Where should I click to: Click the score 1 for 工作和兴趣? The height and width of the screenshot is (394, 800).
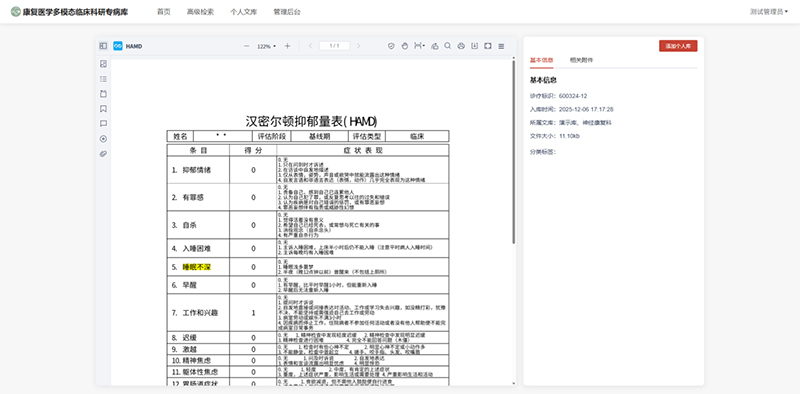(x=253, y=312)
